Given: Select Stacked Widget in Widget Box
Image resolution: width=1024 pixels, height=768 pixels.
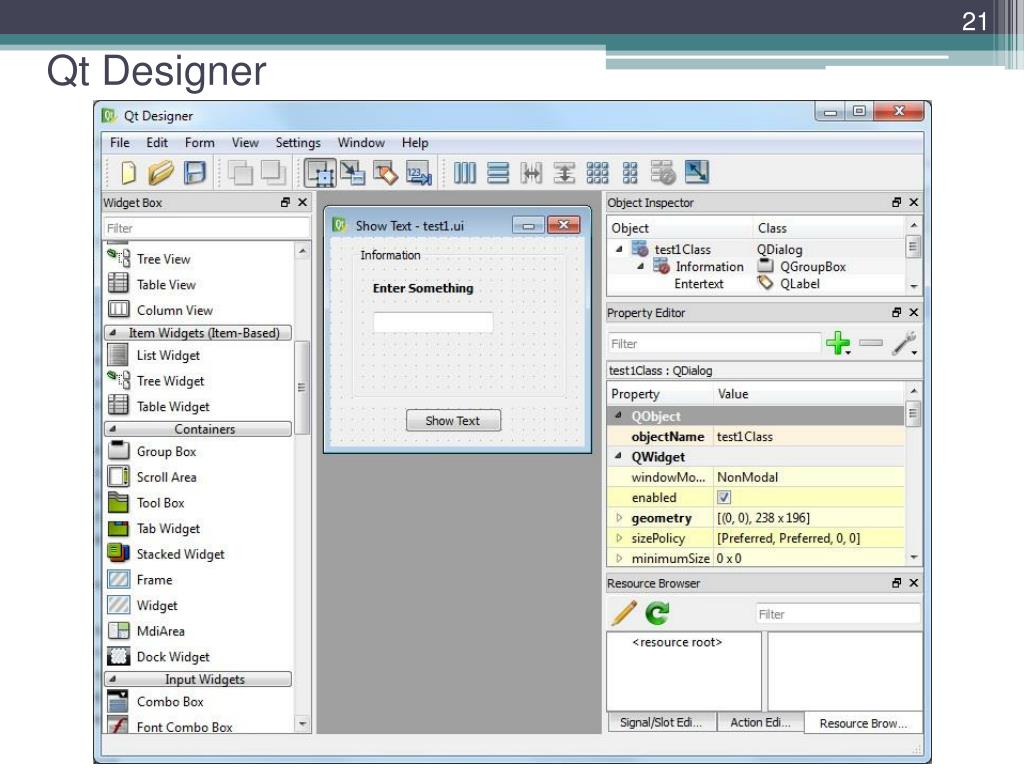Looking at the screenshot, I should click(x=180, y=554).
